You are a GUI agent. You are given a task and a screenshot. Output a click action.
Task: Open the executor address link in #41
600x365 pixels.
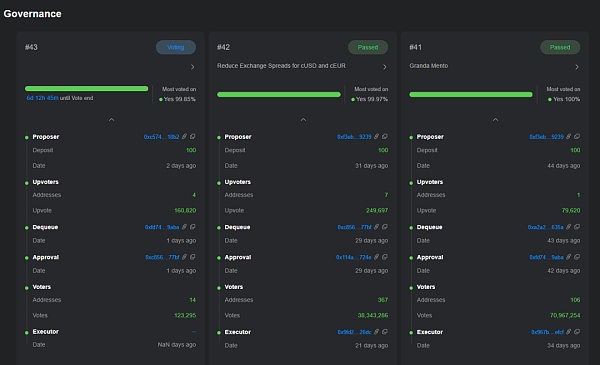[547, 332]
